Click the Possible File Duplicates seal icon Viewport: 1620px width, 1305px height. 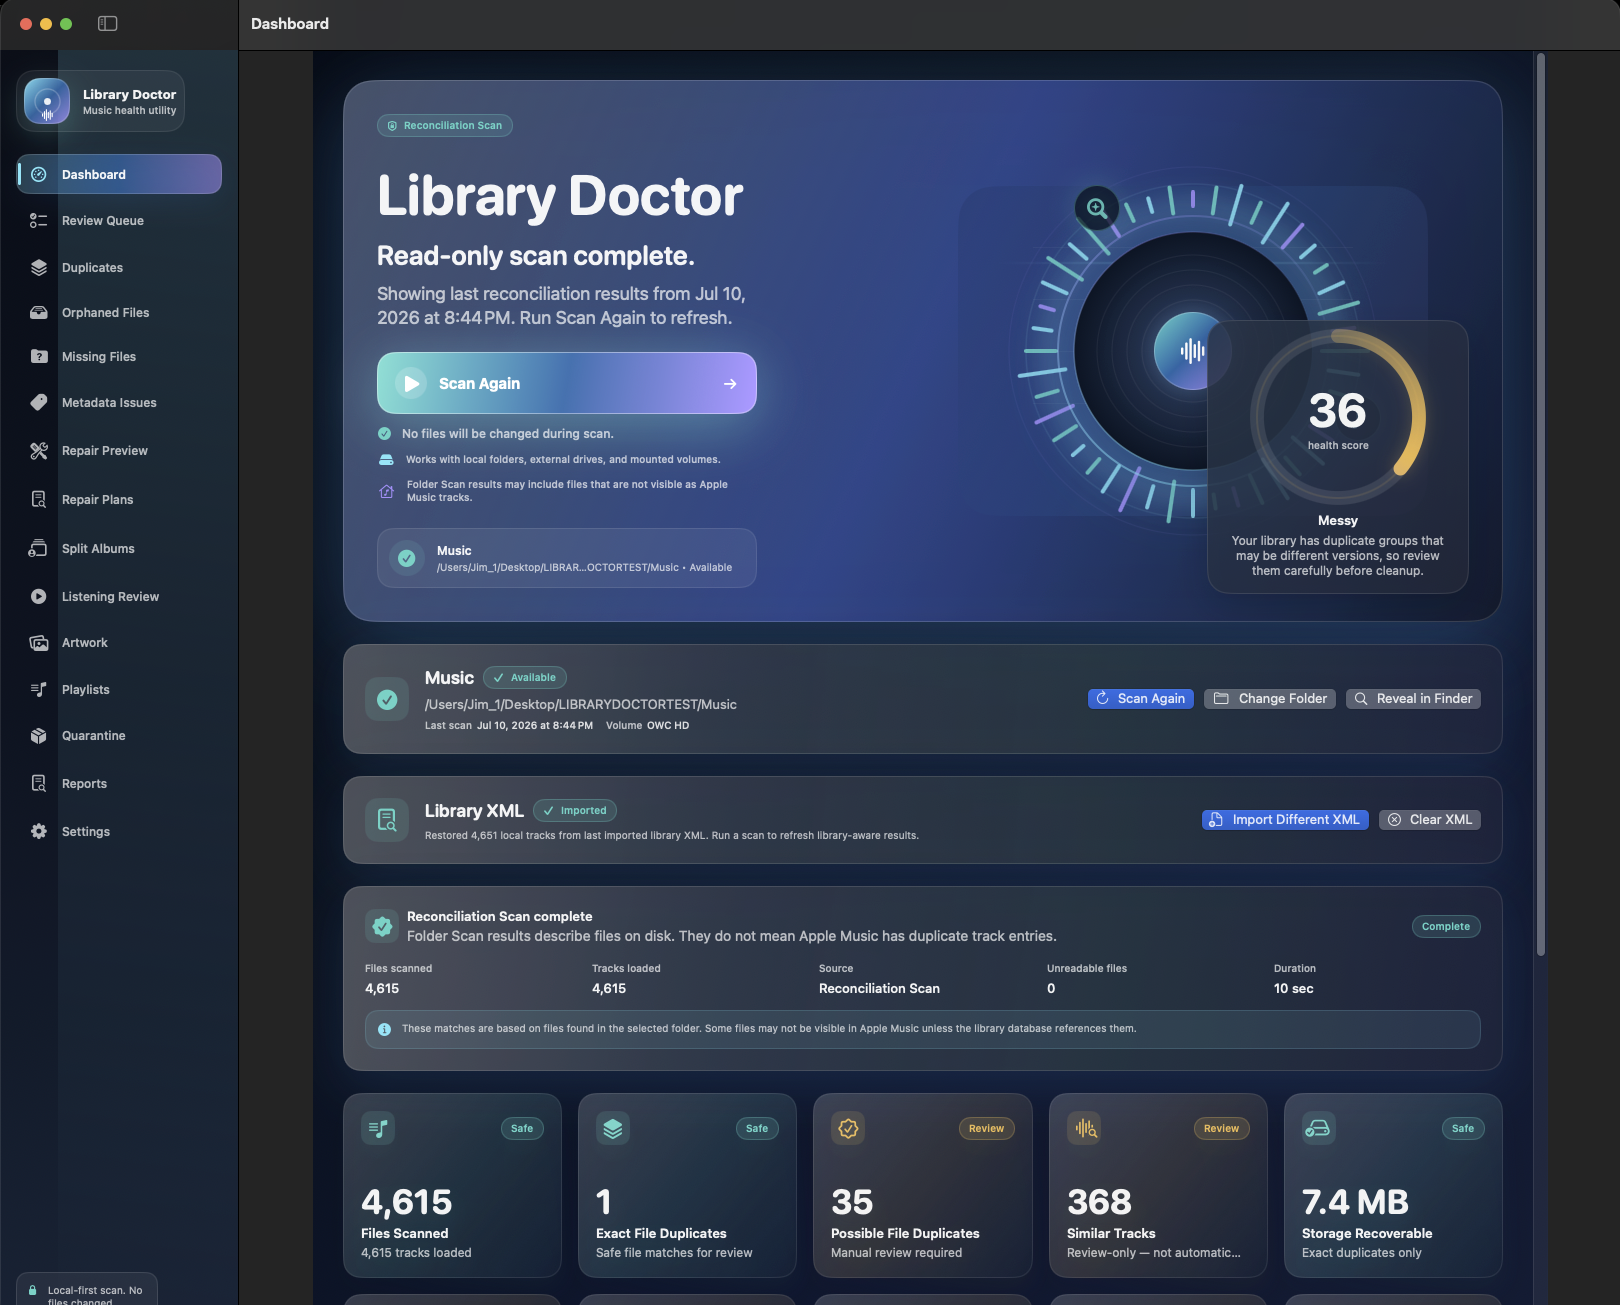(848, 1128)
